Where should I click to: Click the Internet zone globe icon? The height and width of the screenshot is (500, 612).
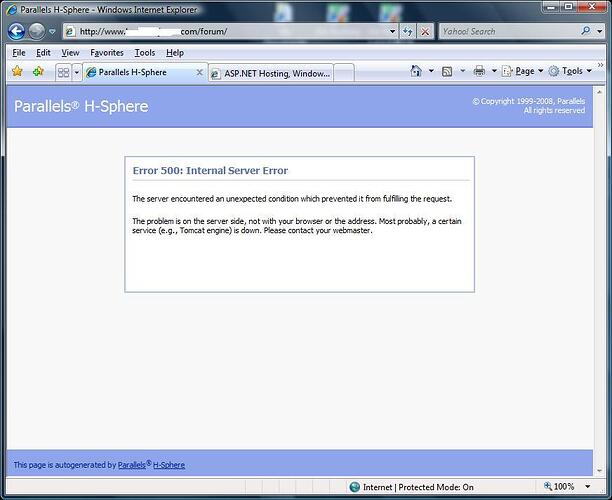click(354, 487)
